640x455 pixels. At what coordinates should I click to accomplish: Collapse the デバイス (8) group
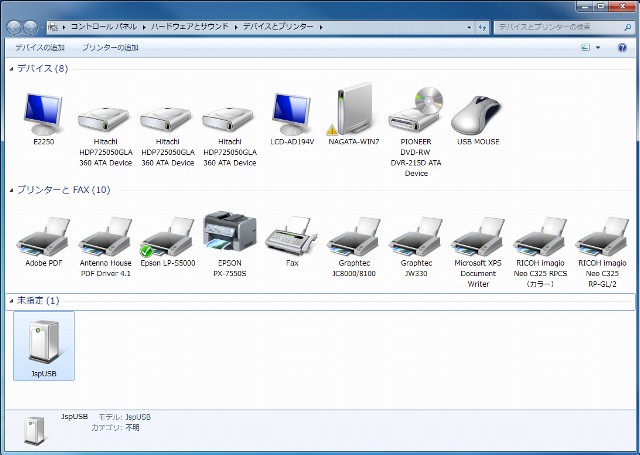11,69
